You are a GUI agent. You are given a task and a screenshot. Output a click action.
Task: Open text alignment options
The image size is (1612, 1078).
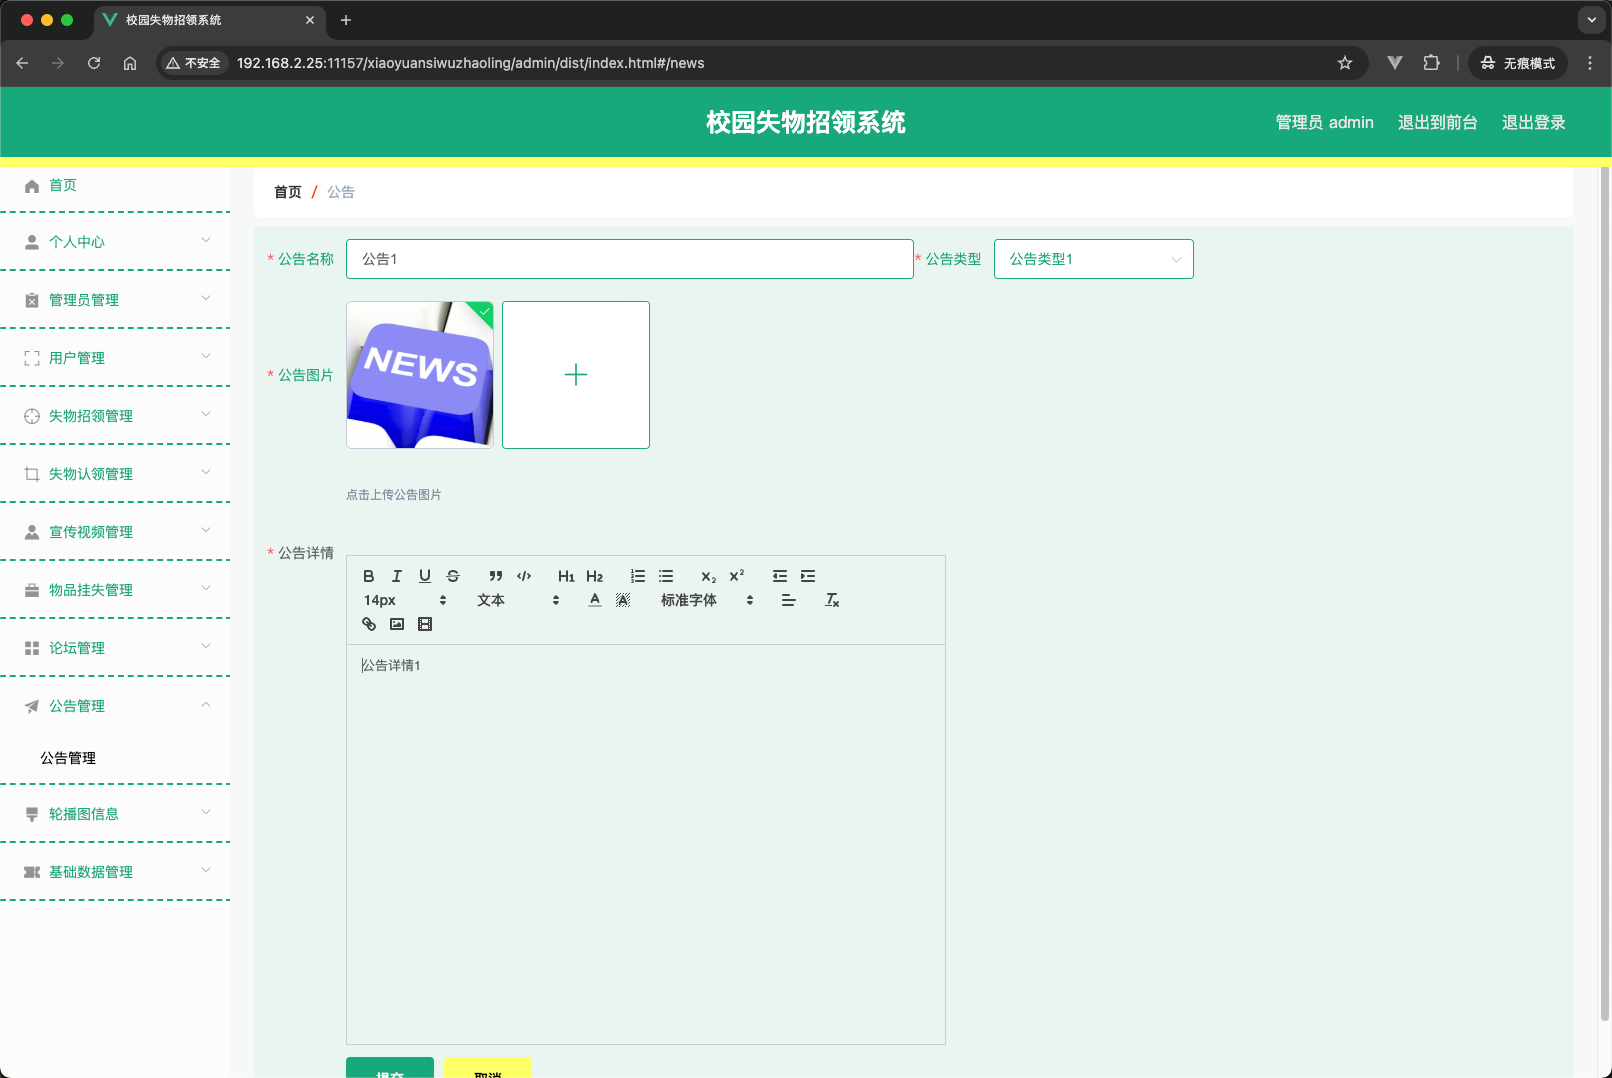[x=789, y=600]
